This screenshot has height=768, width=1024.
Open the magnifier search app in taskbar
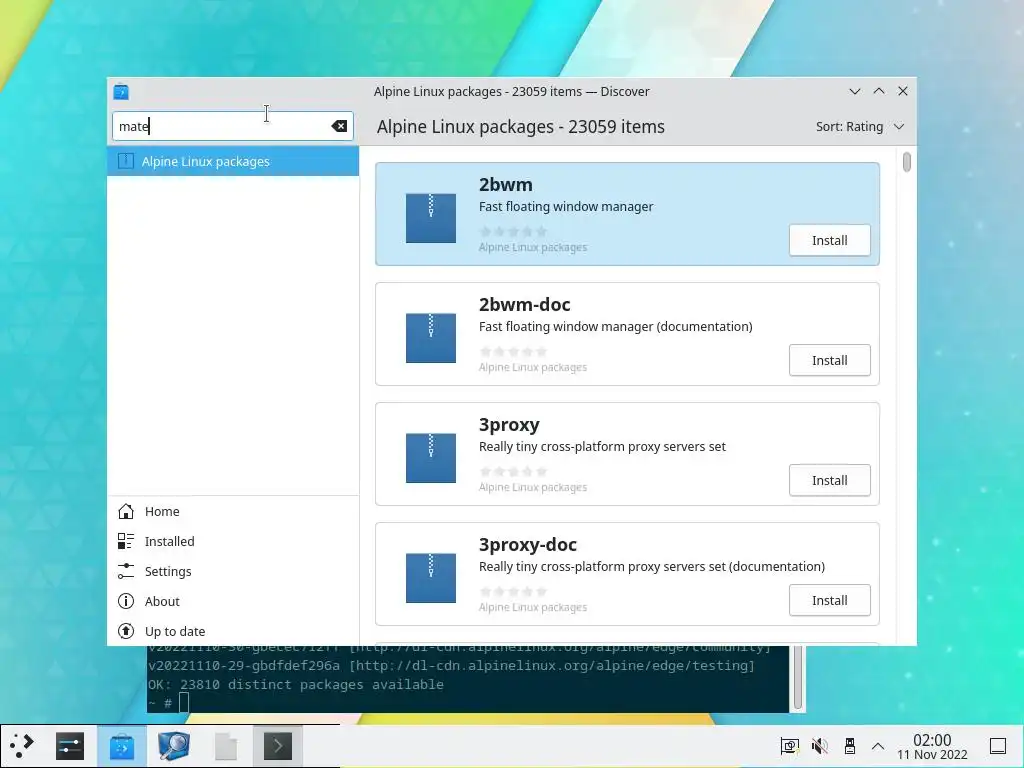[x=174, y=746]
